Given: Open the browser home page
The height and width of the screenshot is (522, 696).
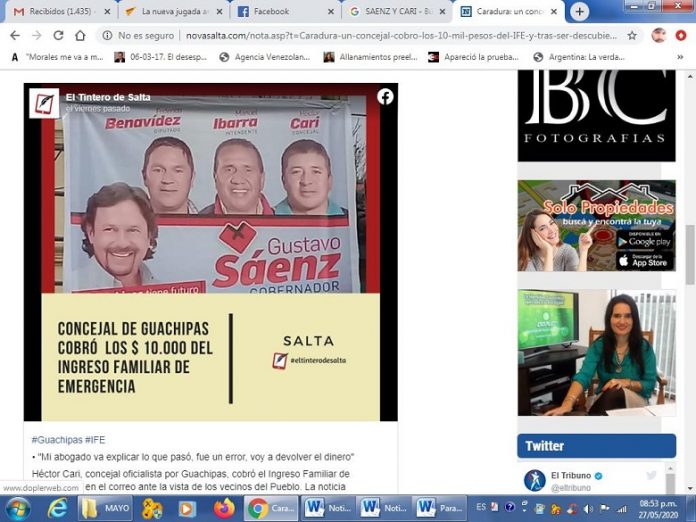Looking at the screenshot, I should point(80,36).
